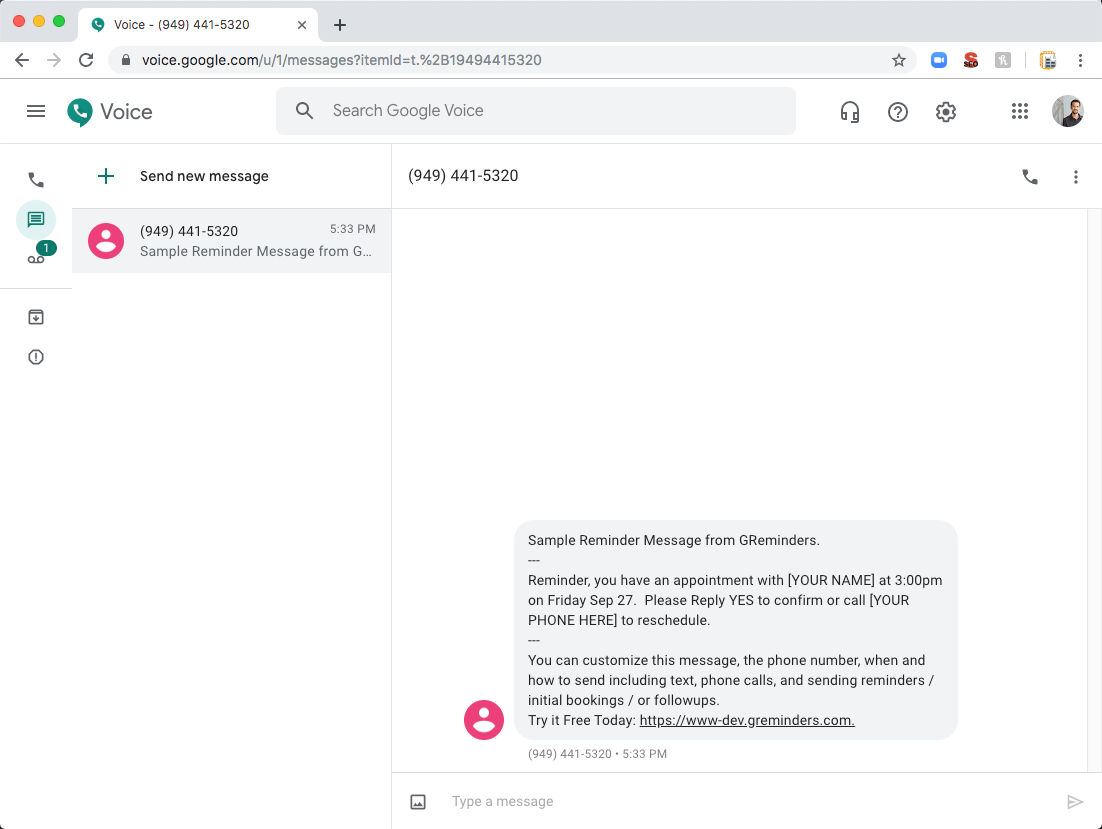This screenshot has height=829, width=1102.
Task: Open conversation from (949) 441-5320 in list
Action: pyautogui.click(x=231, y=241)
